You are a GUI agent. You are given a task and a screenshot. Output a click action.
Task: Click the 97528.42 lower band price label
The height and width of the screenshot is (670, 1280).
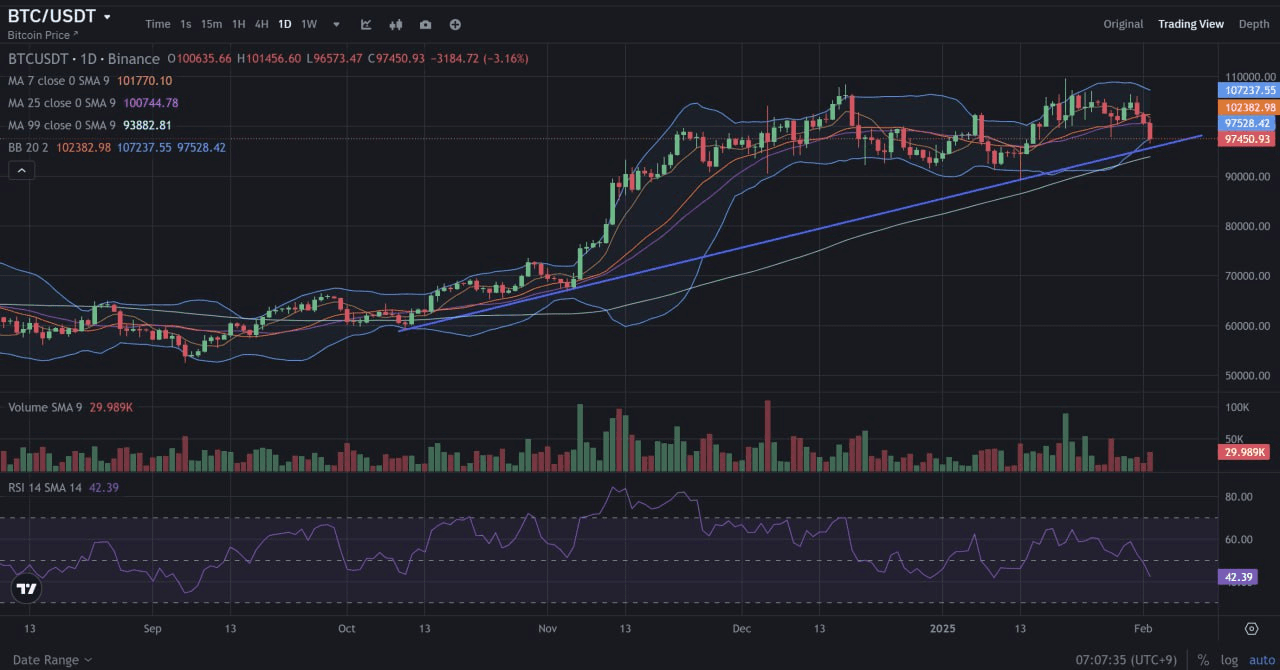tap(1248, 123)
